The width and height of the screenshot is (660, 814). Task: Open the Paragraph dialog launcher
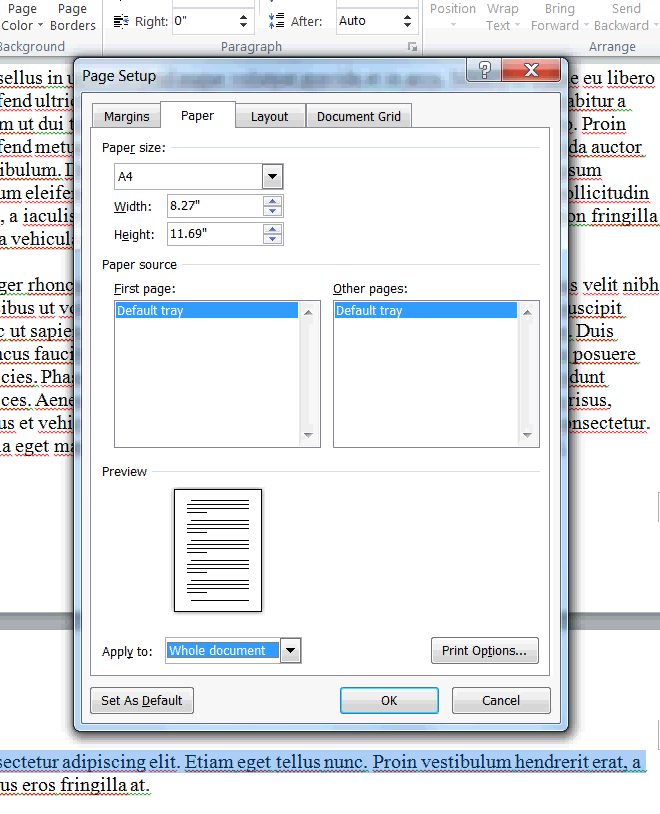[x=412, y=47]
